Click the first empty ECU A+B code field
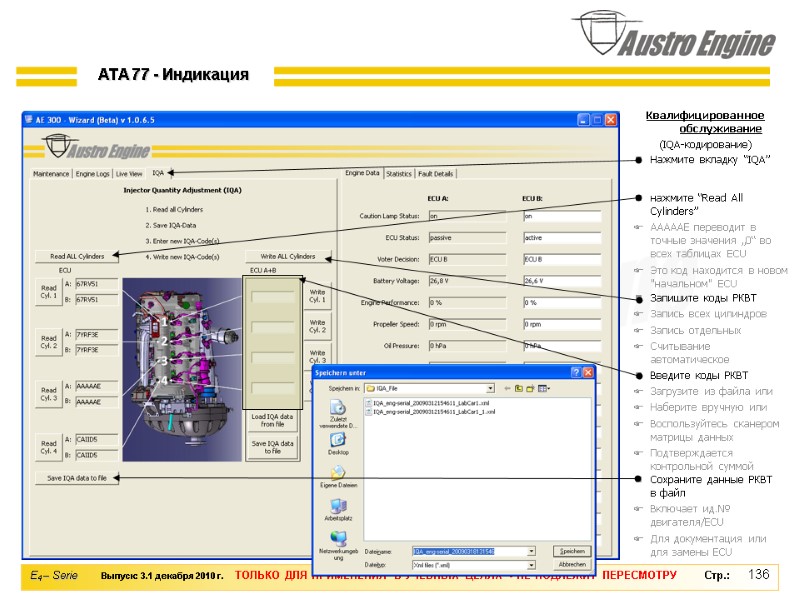This screenshot has height=600, width=800. pos(273,296)
